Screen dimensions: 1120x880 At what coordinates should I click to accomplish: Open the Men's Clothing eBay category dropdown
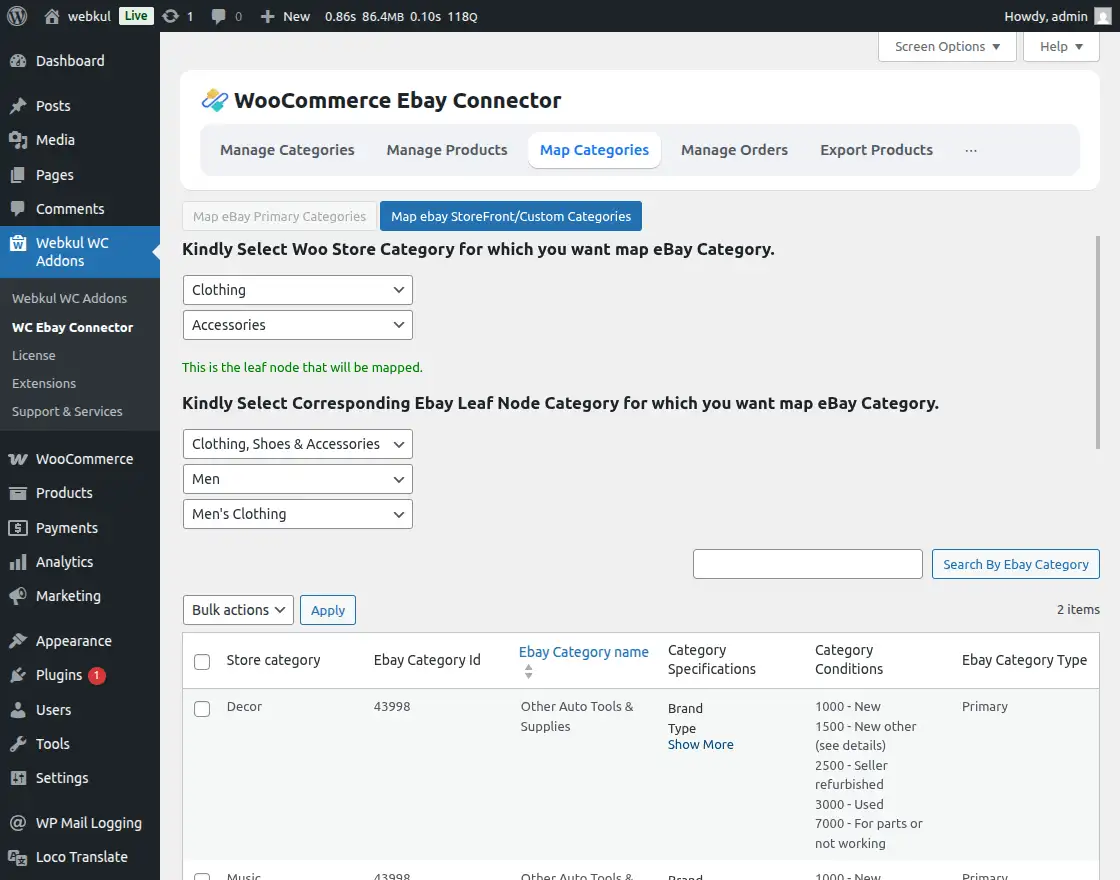click(x=298, y=514)
